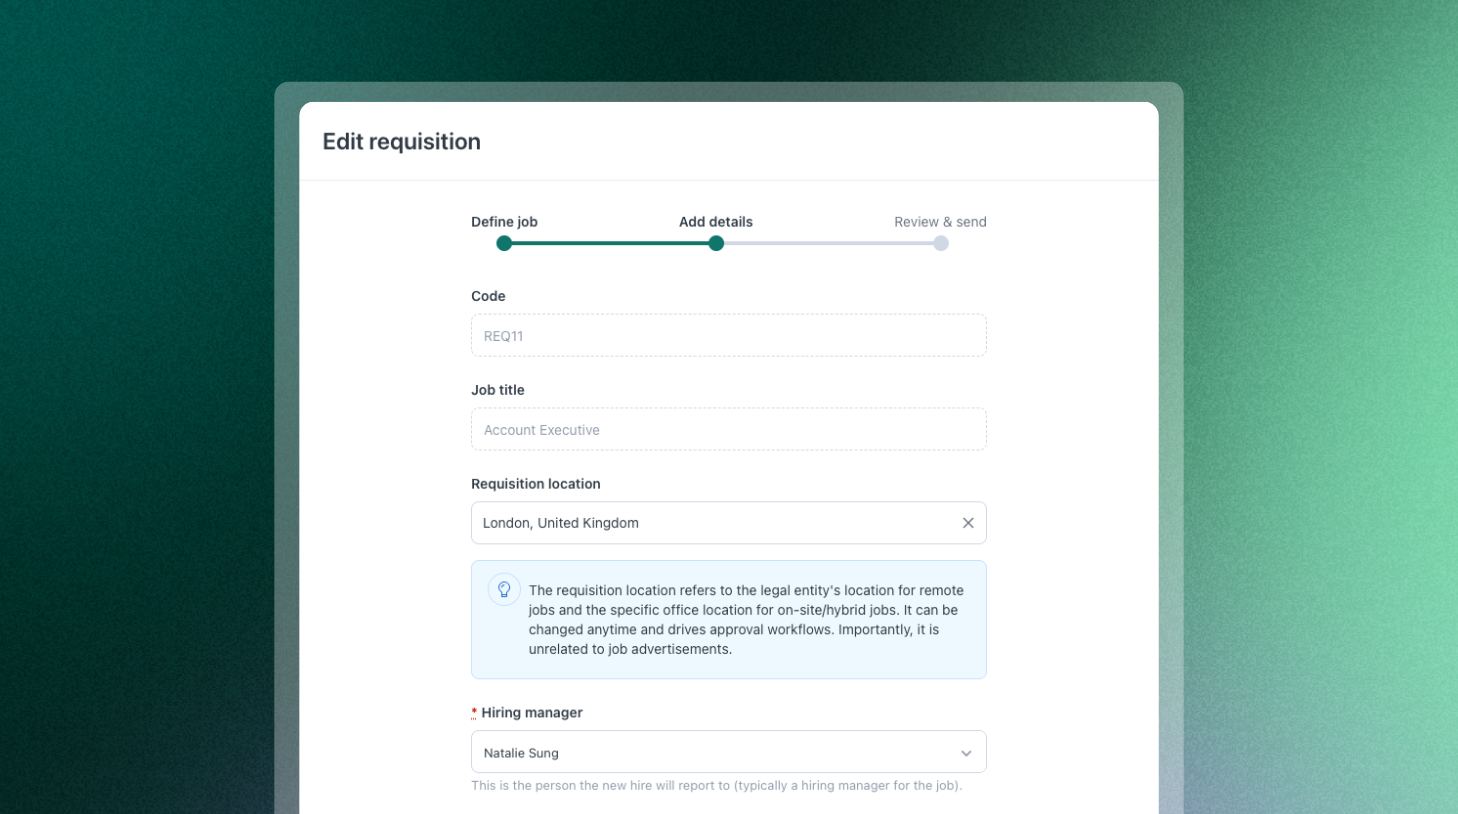Viewport: 1458px width, 814px height.
Task: Click the Edit requisition heading
Action: pyautogui.click(x=401, y=142)
